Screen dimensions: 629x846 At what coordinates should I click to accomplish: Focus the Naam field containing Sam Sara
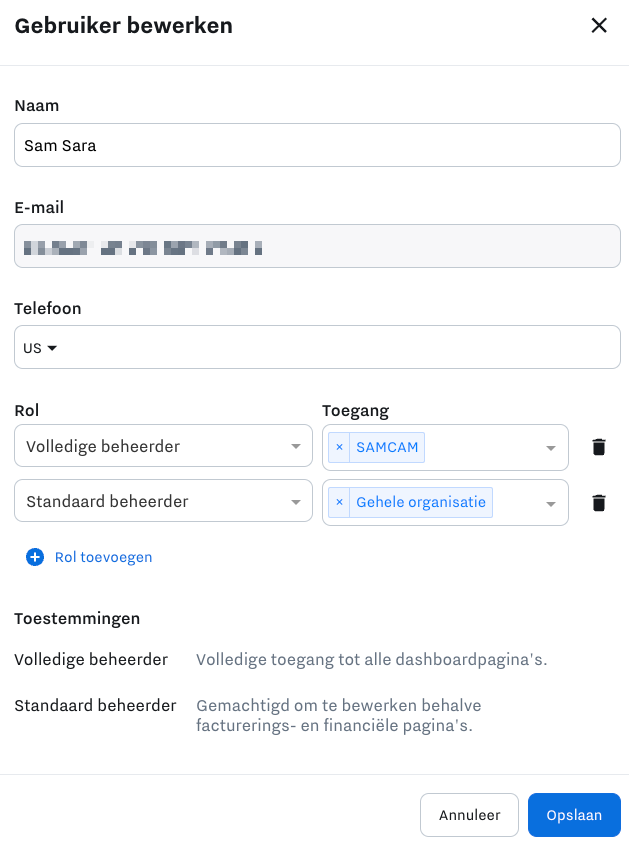click(x=317, y=145)
